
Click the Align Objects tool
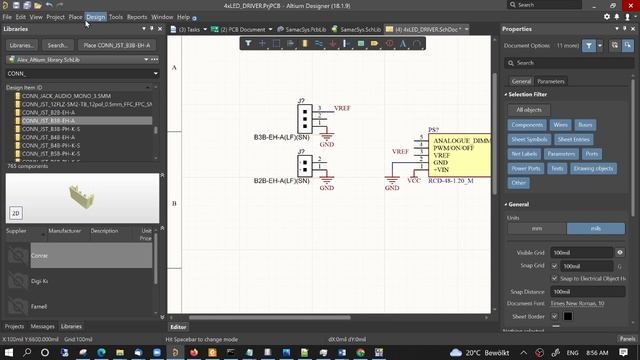click(x=291, y=43)
